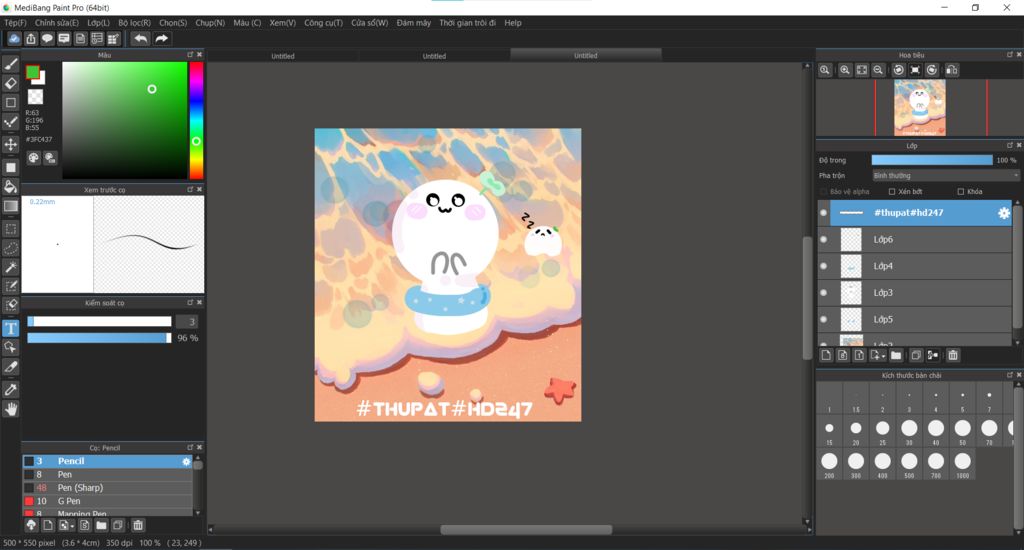
Task: Click the horizontal canvas scrollbar
Action: tap(526, 530)
